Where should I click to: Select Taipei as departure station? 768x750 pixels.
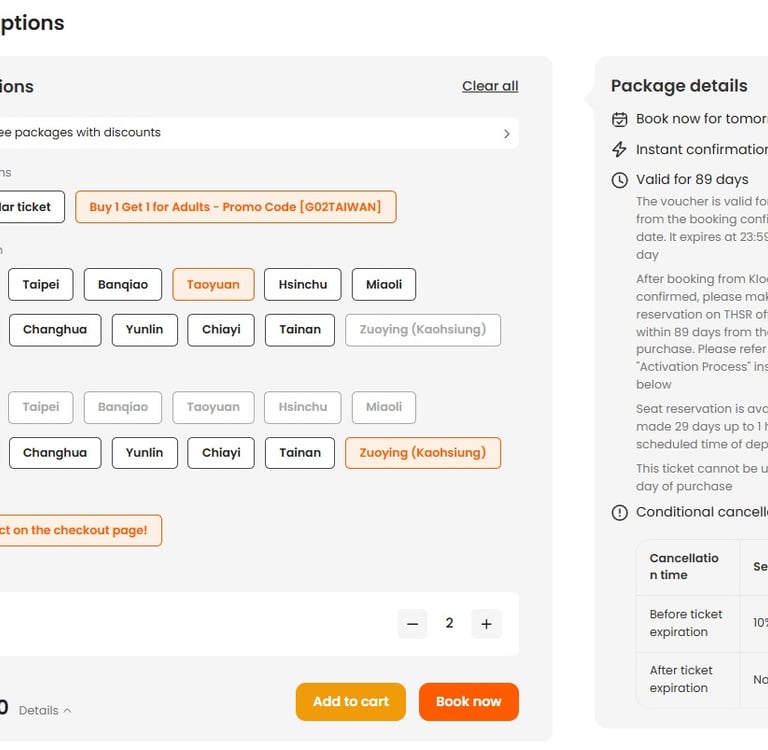[x=41, y=285]
